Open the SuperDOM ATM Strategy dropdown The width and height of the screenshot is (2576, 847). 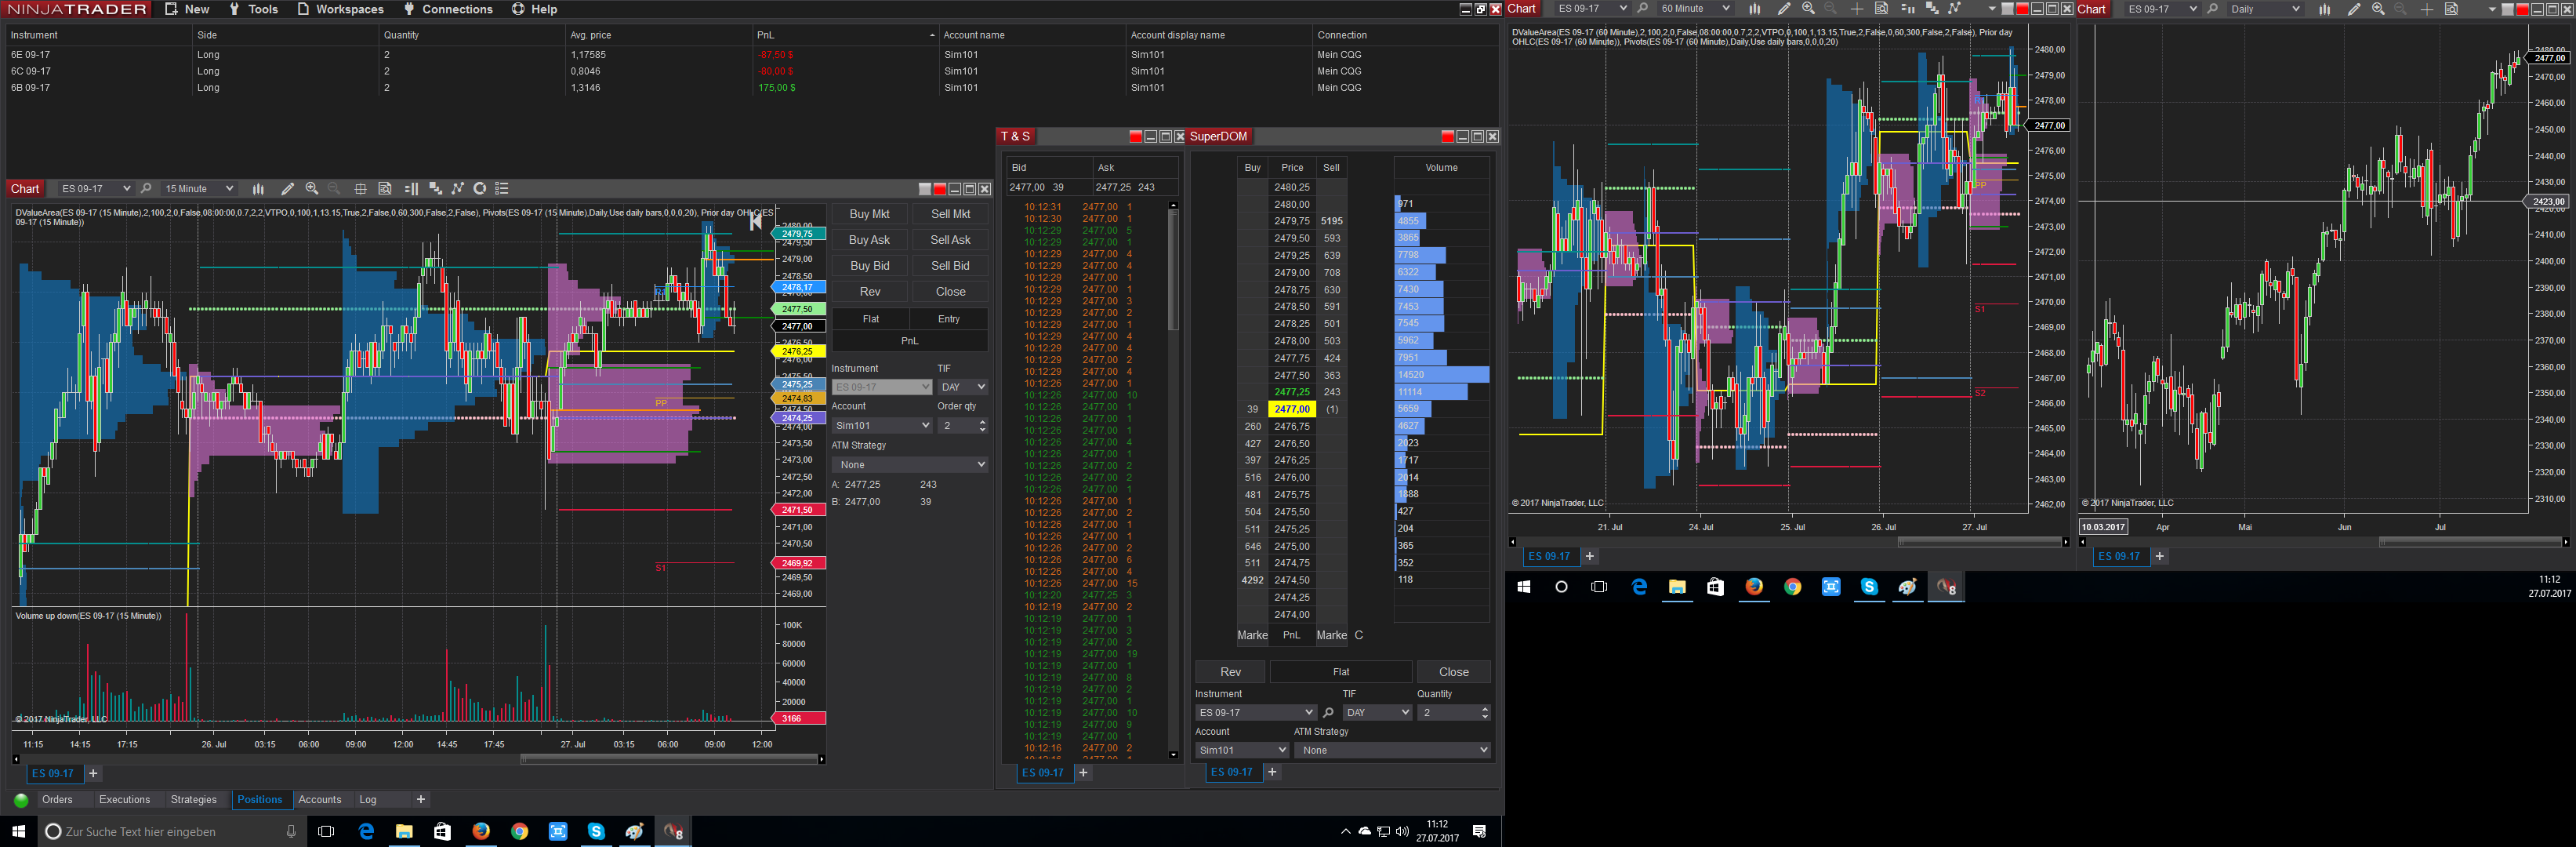pyautogui.click(x=1392, y=750)
